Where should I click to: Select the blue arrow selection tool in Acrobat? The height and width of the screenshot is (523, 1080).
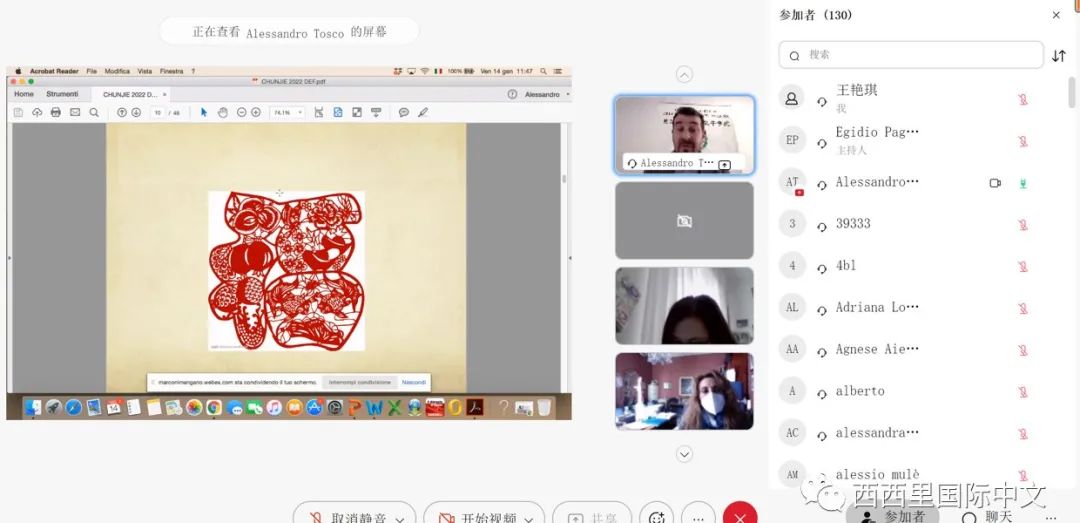click(204, 112)
